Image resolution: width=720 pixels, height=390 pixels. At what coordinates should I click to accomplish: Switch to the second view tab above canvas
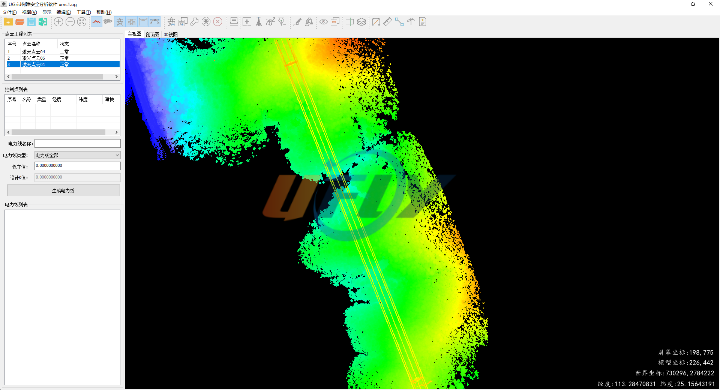tap(152, 34)
